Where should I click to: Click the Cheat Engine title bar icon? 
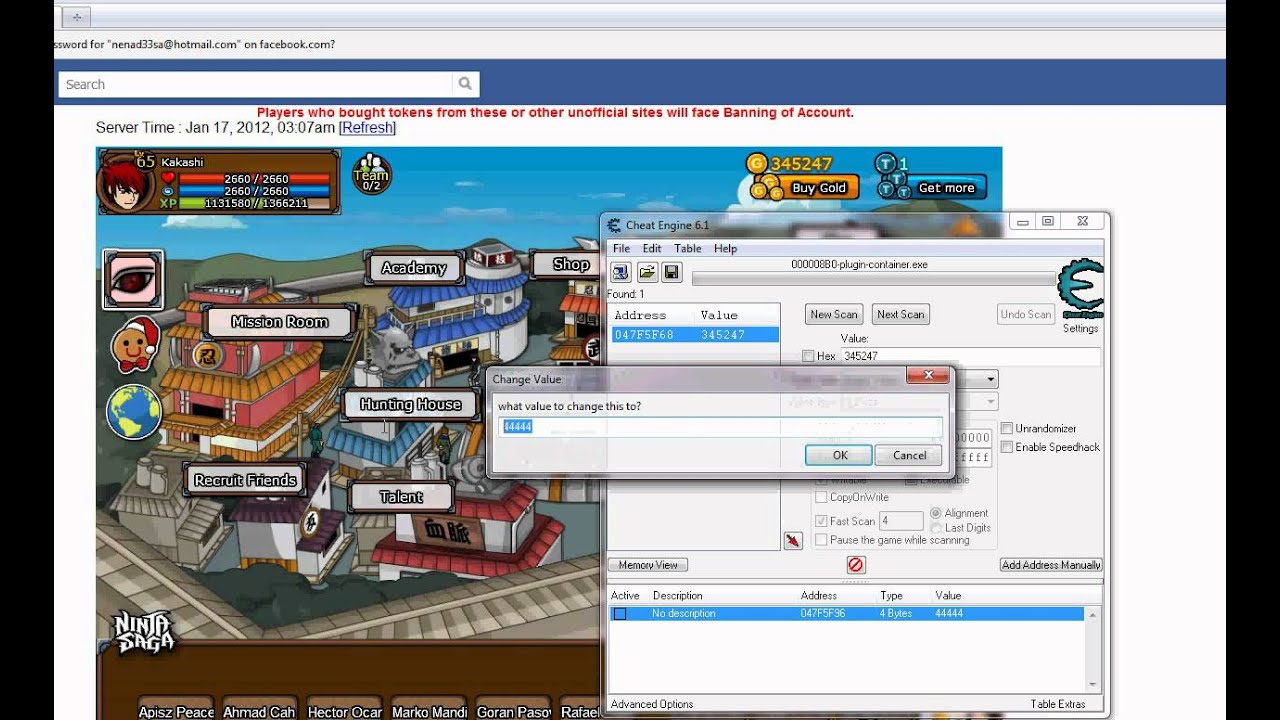pos(614,225)
